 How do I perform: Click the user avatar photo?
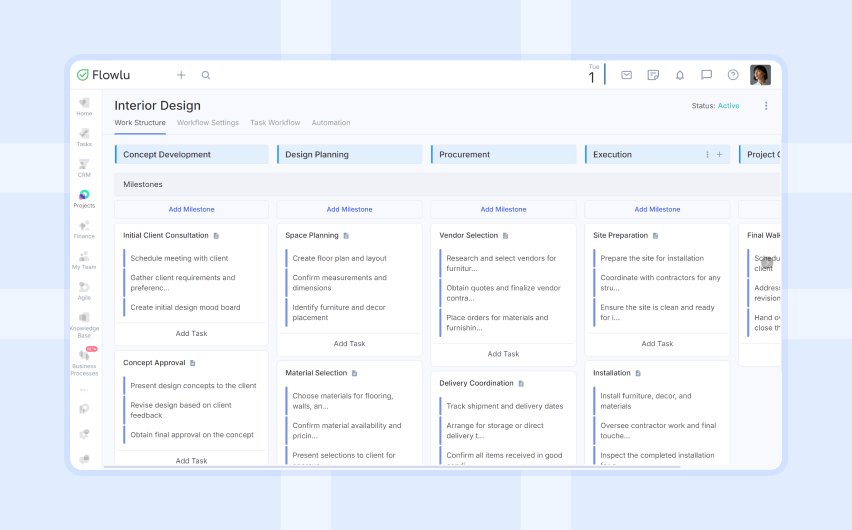tap(760, 75)
